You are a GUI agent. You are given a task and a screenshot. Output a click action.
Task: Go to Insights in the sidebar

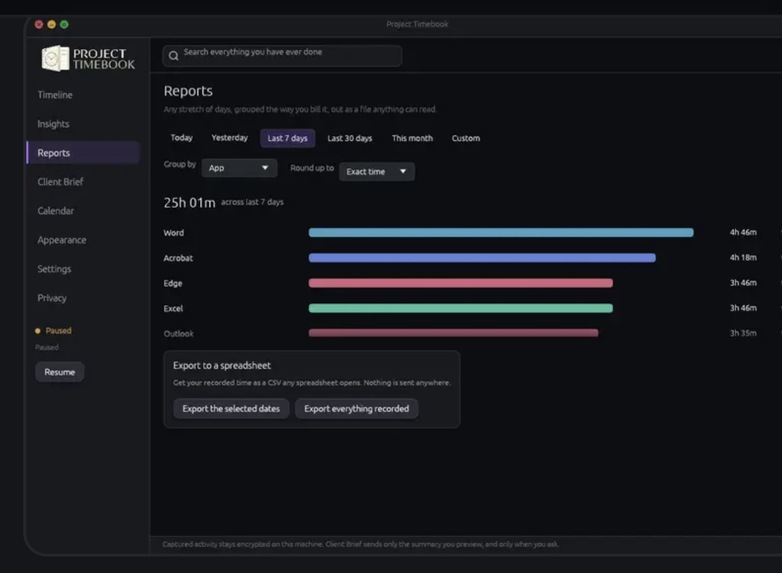coord(53,124)
